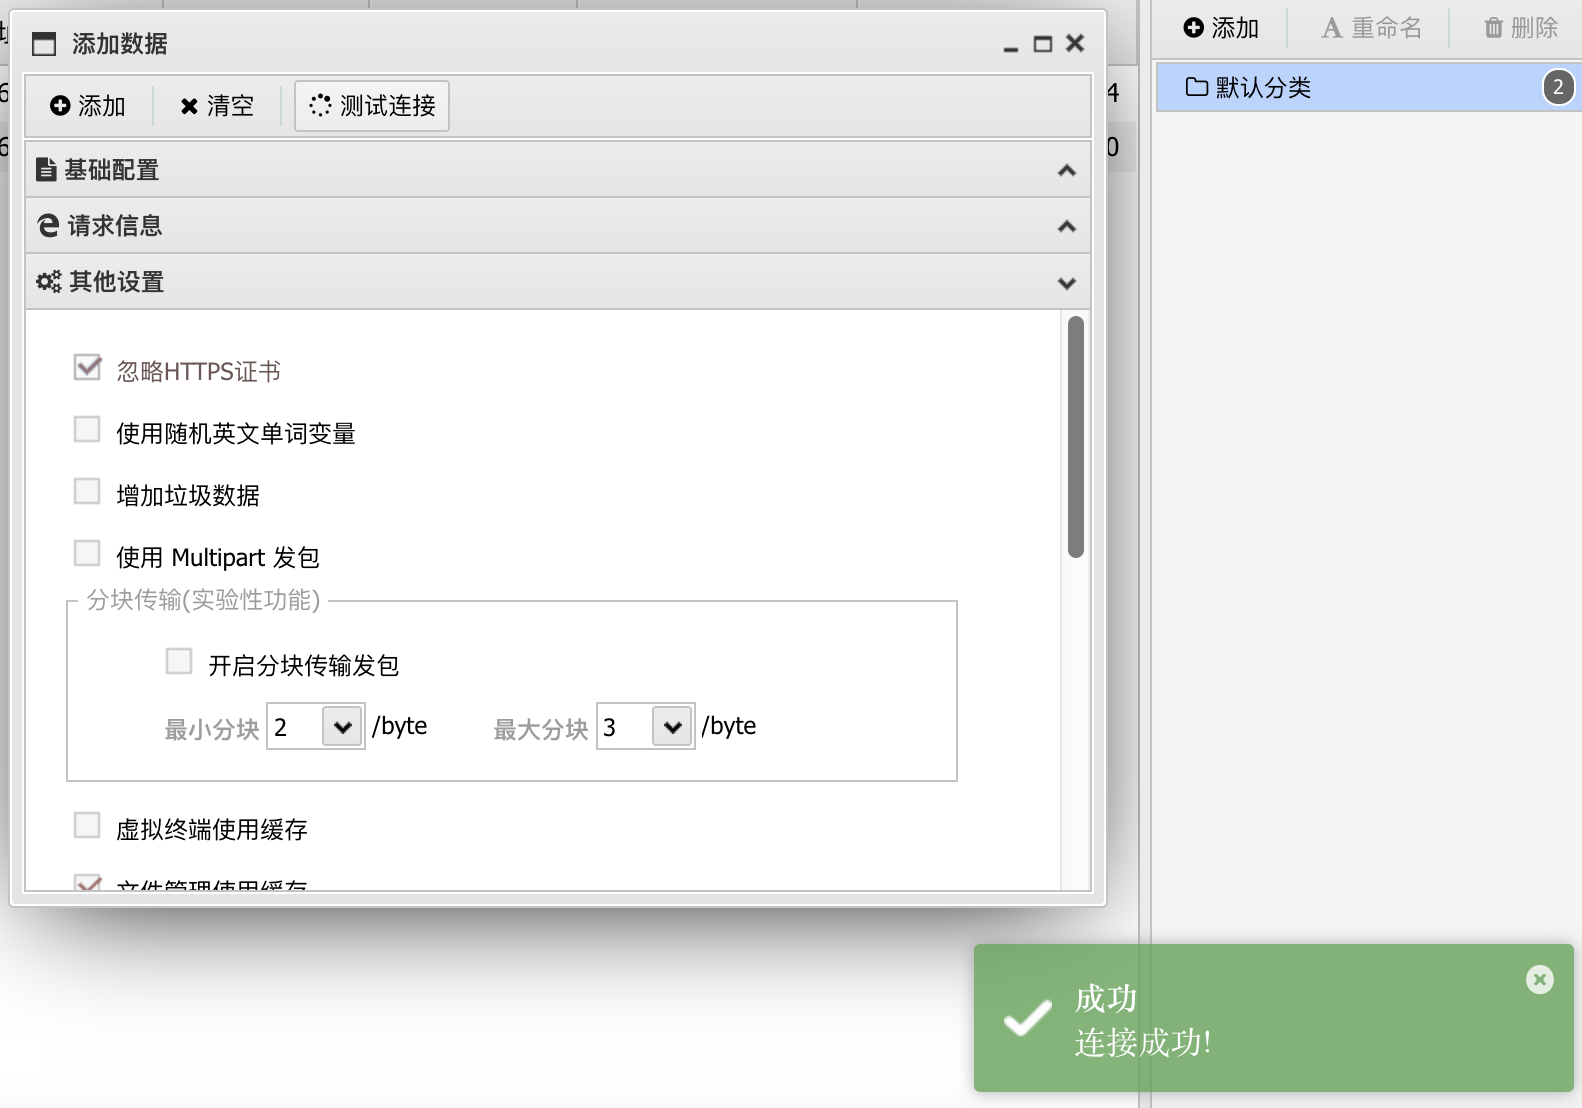
Task: Toggle 忽略HTTPS证书 checkbox
Action: pyautogui.click(x=88, y=368)
